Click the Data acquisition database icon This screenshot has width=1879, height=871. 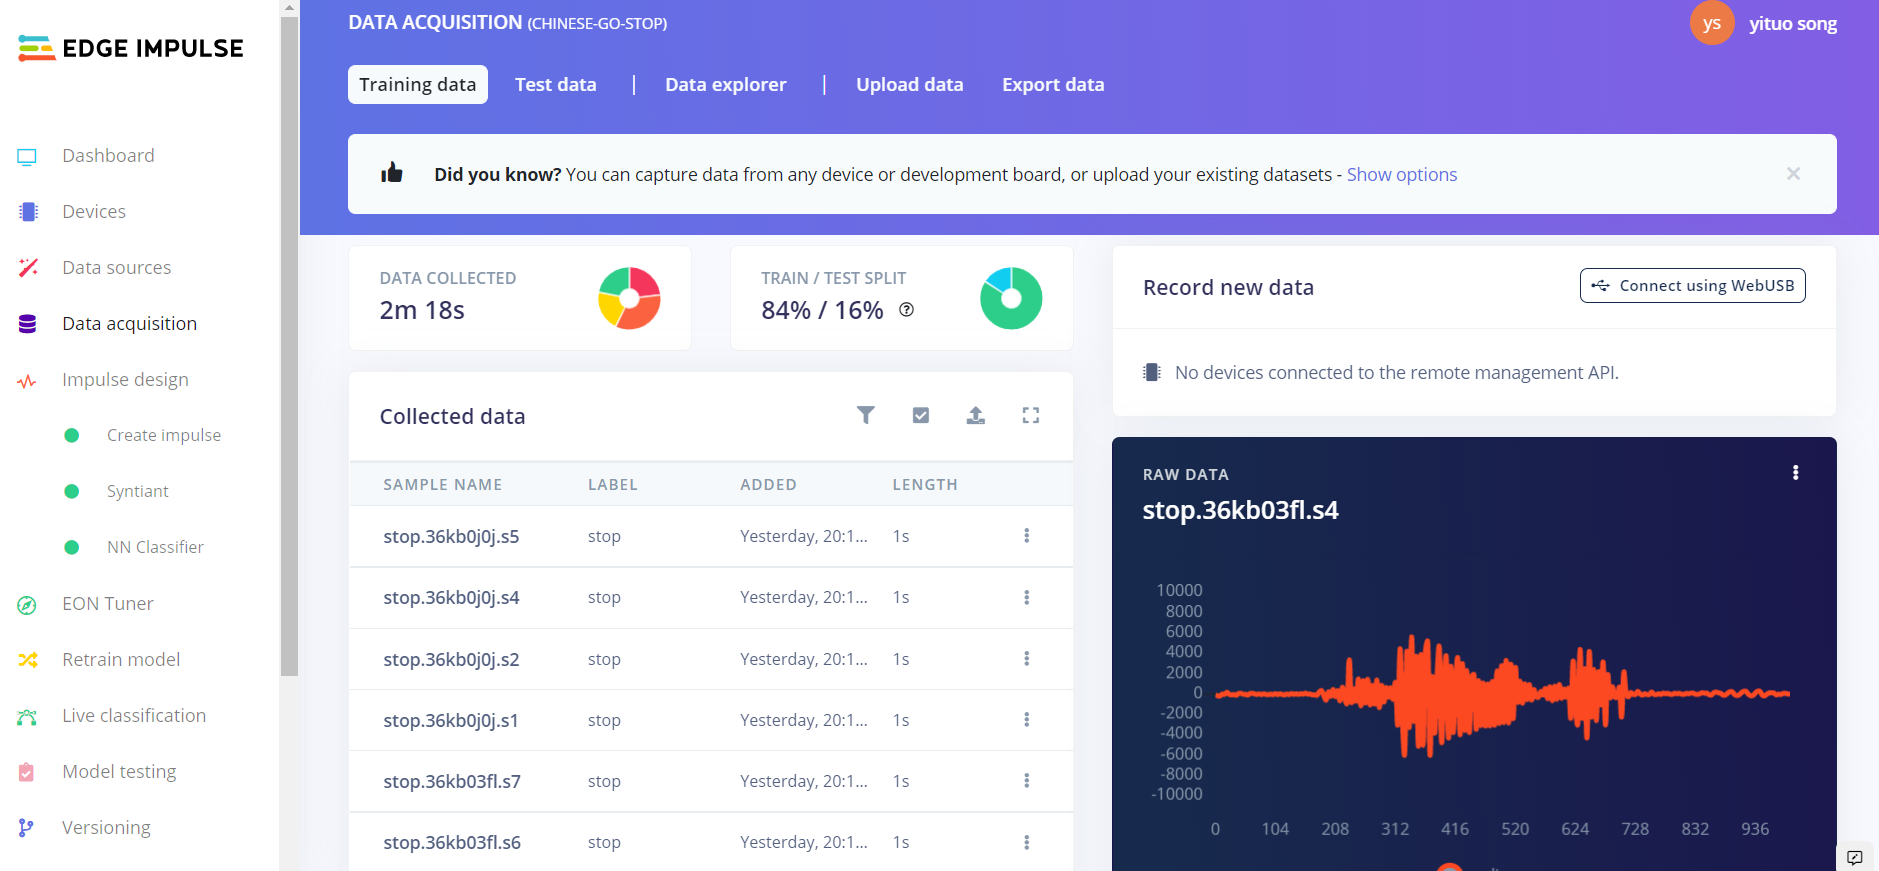pyautogui.click(x=28, y=324)
